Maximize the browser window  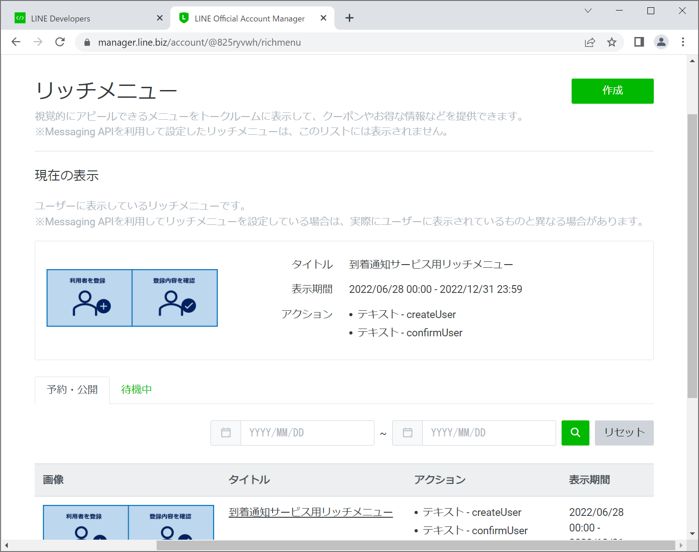pyautogui.click(x=651, y=11)
